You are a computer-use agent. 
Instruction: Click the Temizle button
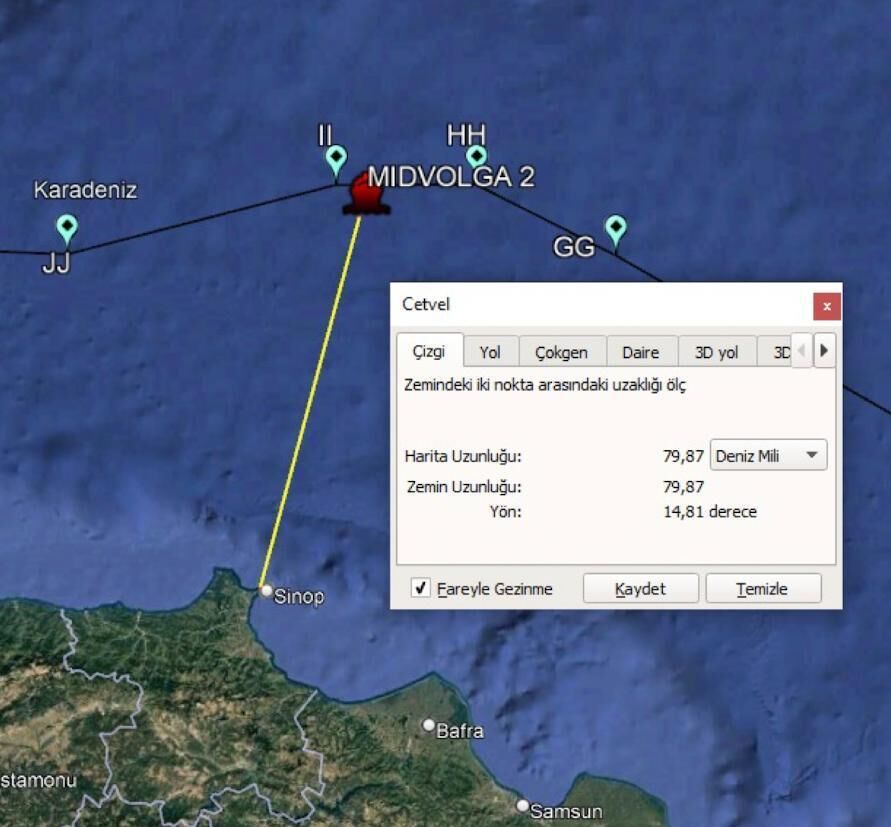point(763,588)
